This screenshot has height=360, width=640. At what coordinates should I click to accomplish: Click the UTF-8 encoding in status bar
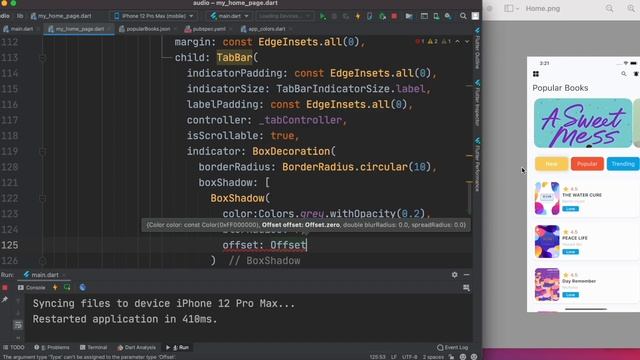coord(409,357)
